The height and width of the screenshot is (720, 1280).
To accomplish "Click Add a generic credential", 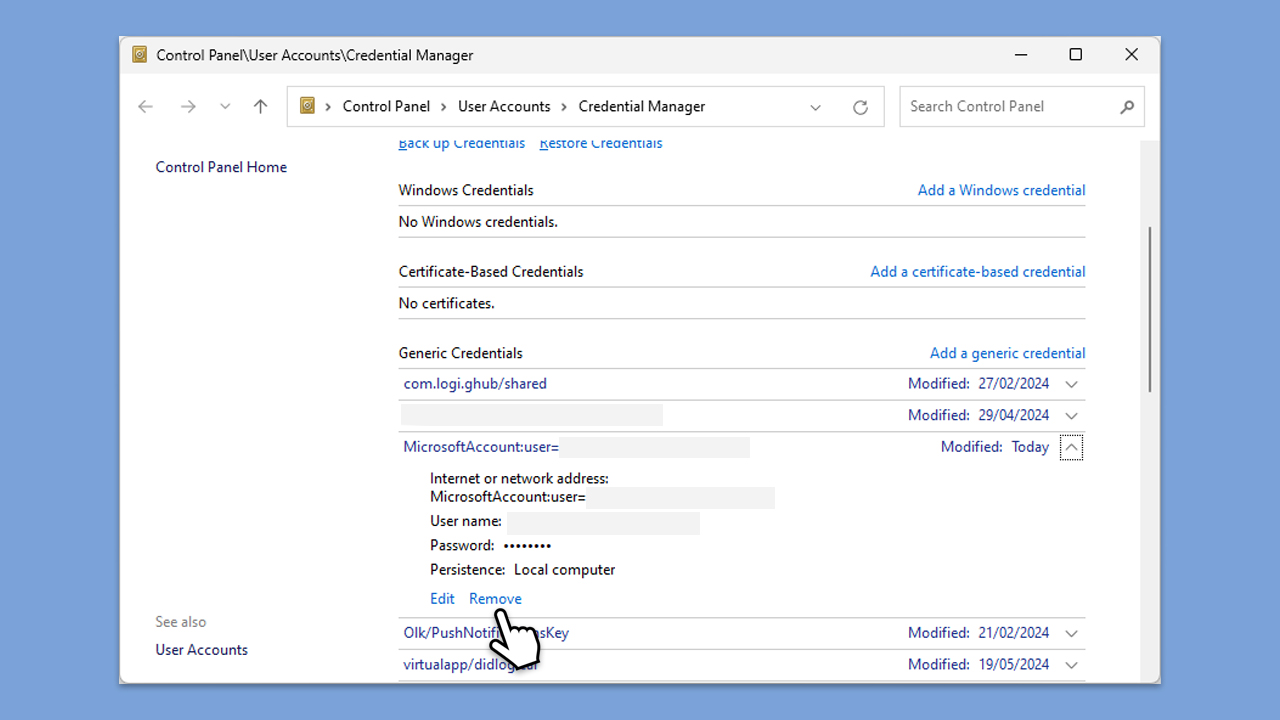I will [1007, 353].
